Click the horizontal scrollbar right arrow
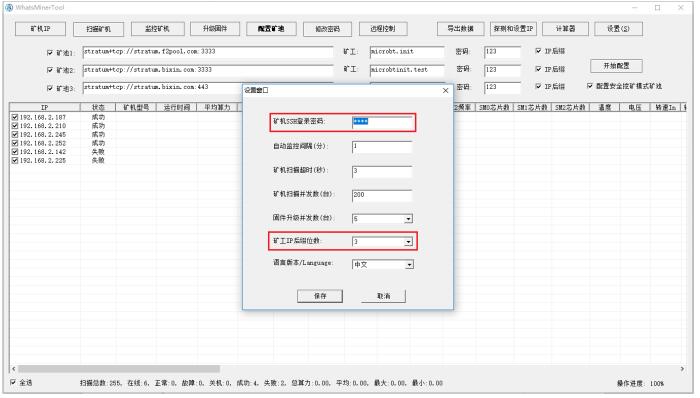 tap(682, 369)
